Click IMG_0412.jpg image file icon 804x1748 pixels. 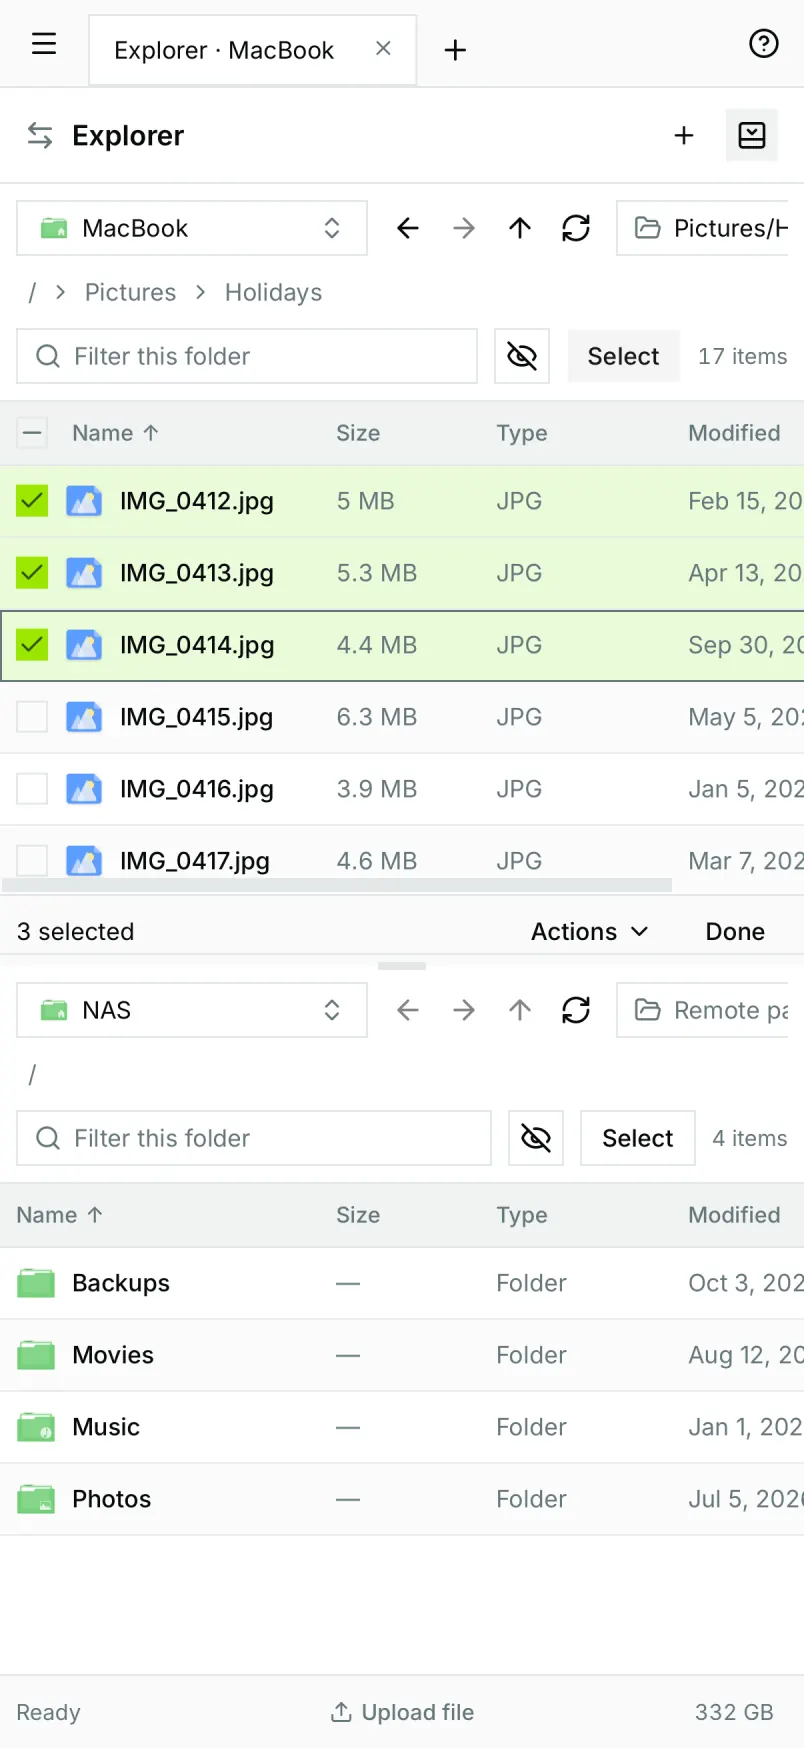tap(84, 501)
